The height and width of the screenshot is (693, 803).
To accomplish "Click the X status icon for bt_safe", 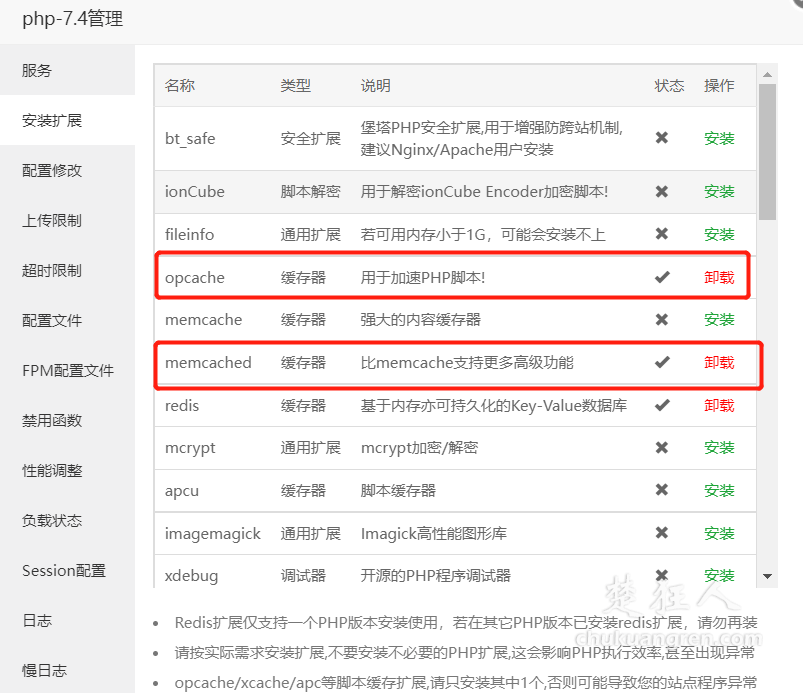I will click(661, 138).
